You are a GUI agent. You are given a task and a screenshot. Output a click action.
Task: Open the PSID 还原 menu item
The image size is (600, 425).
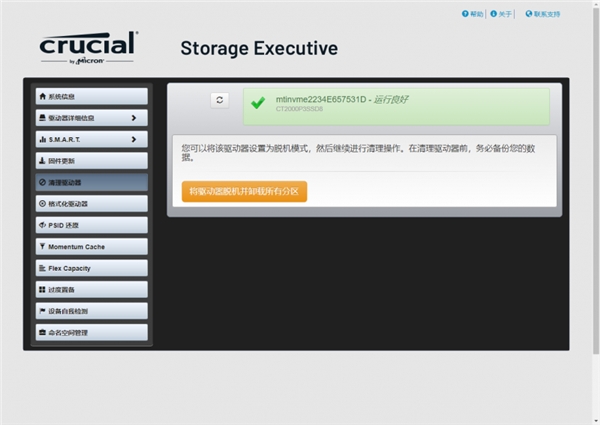tap(91, 225)
